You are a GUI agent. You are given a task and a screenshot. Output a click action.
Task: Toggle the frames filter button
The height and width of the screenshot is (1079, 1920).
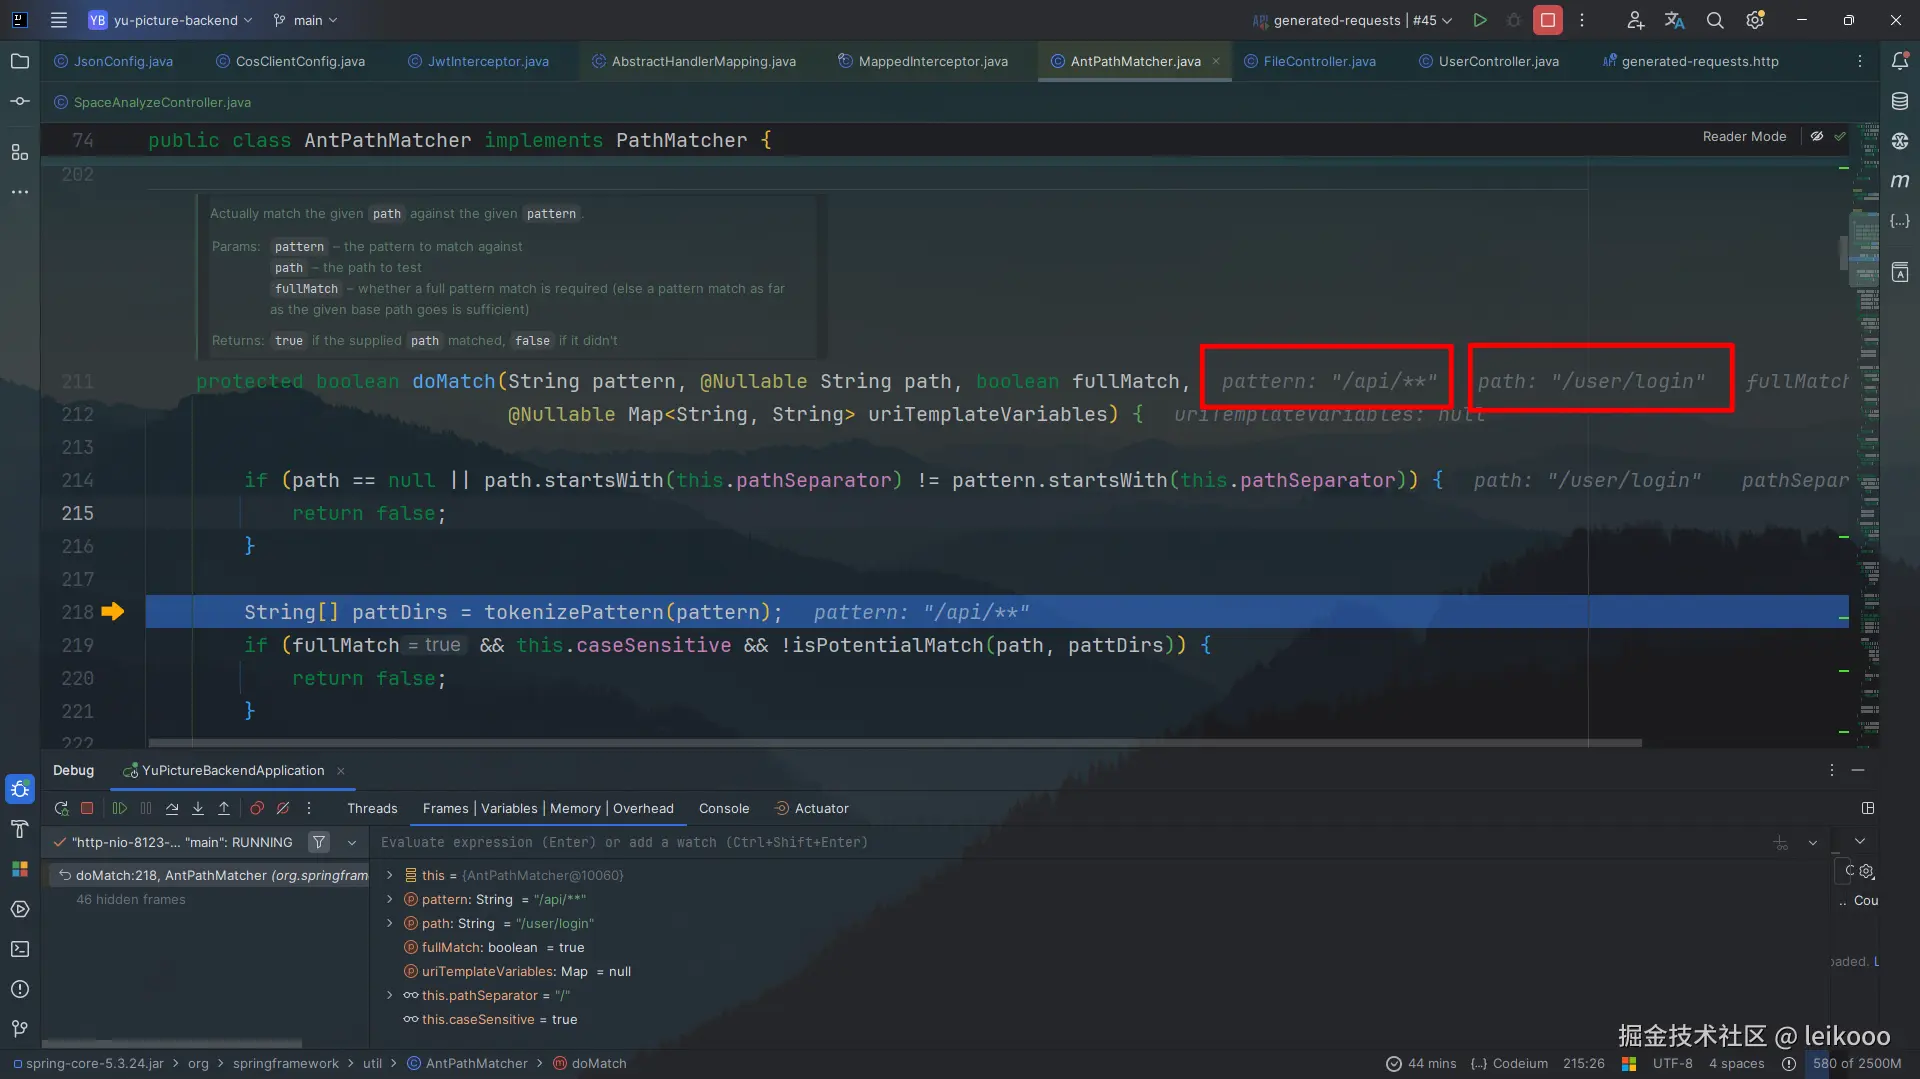[x=319, y=842]
